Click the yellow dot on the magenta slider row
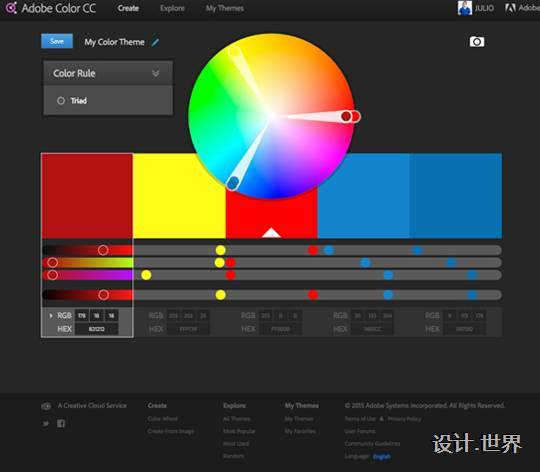This screenshot has height=472, width=540. click(146, 275)
